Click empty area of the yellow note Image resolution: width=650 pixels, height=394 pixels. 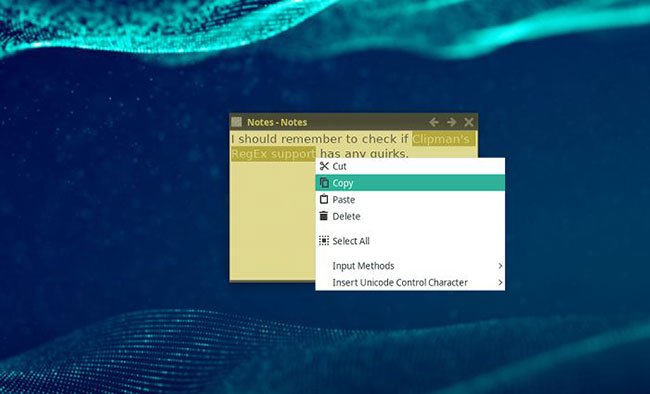point(272,220)
